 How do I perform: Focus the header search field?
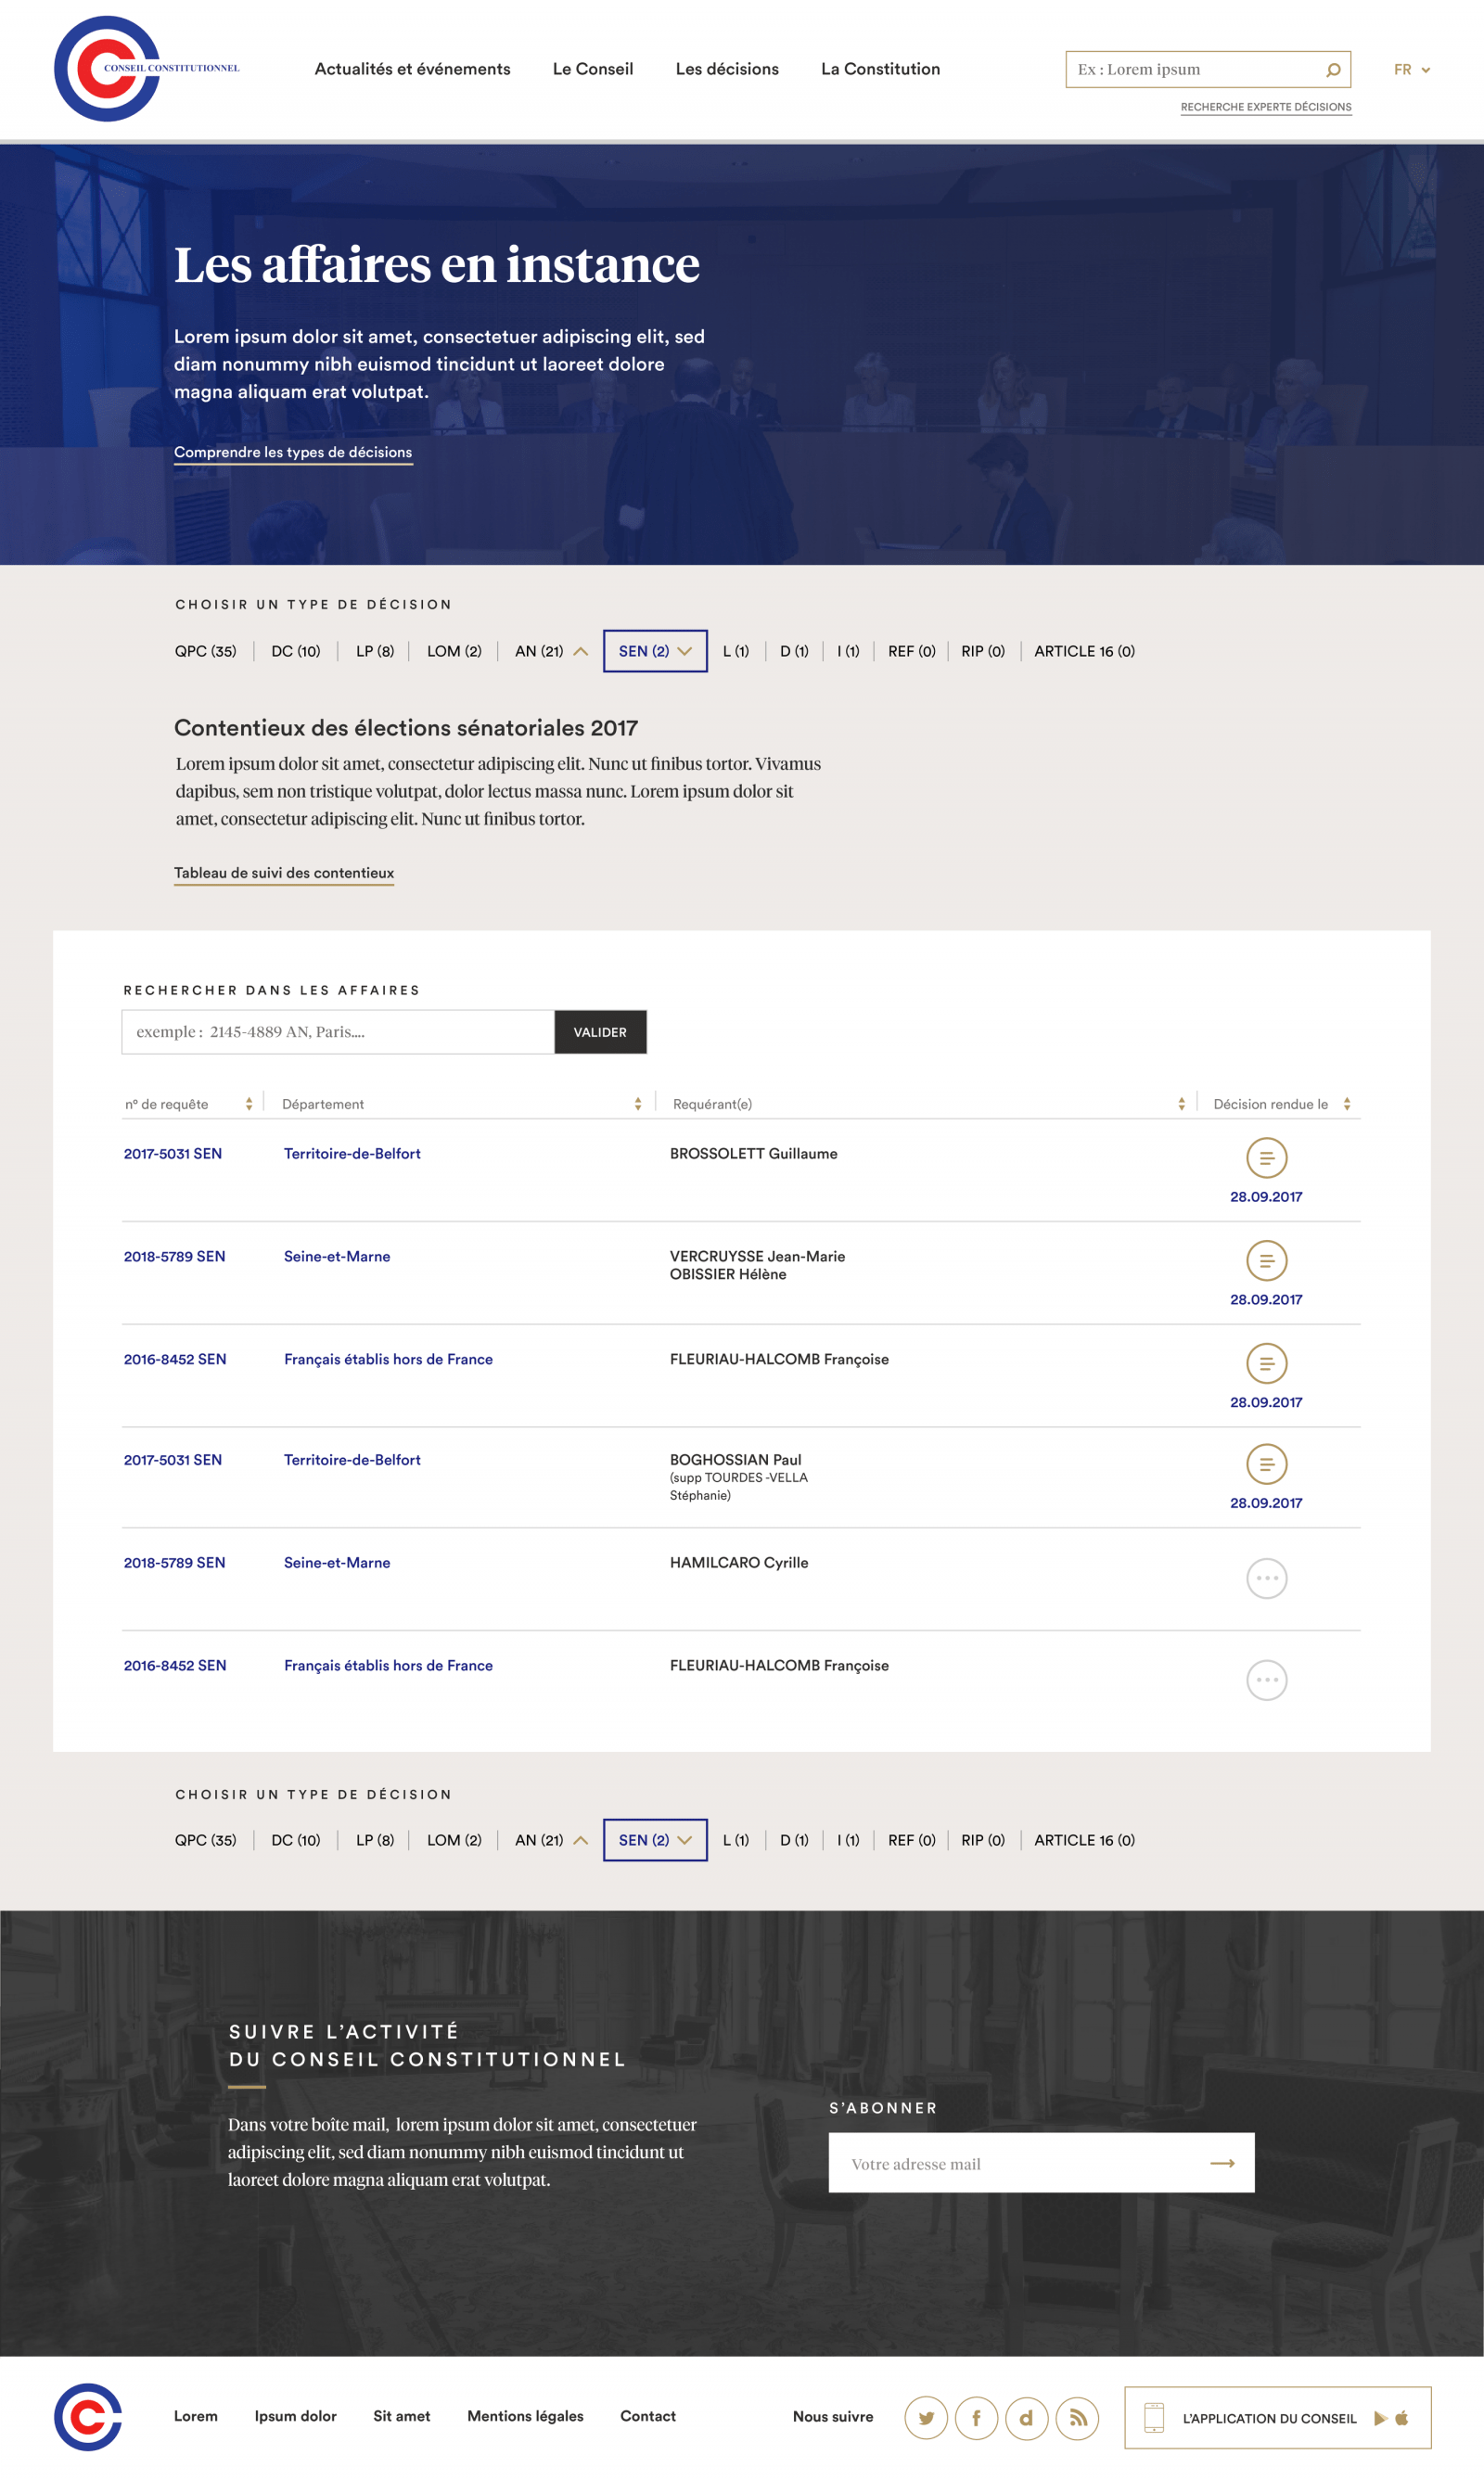1208,70
